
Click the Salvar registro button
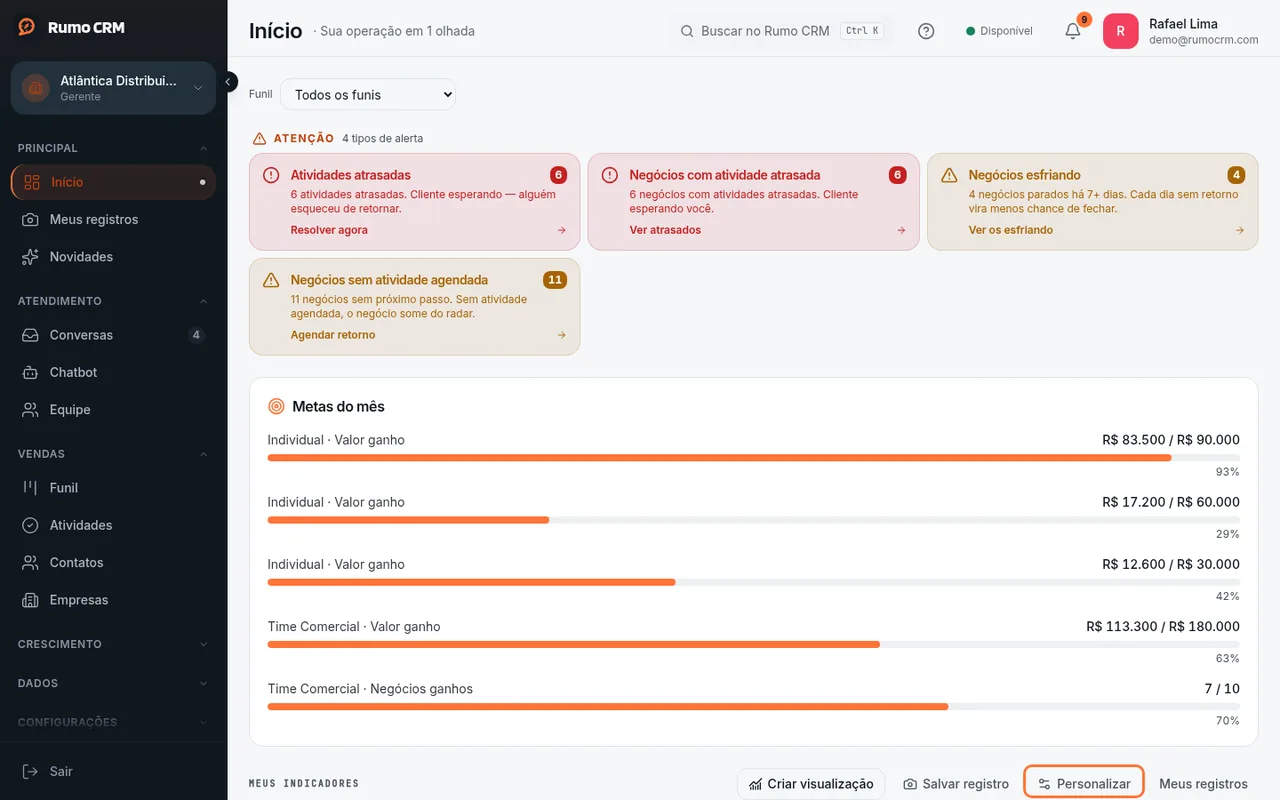point(956,783)
